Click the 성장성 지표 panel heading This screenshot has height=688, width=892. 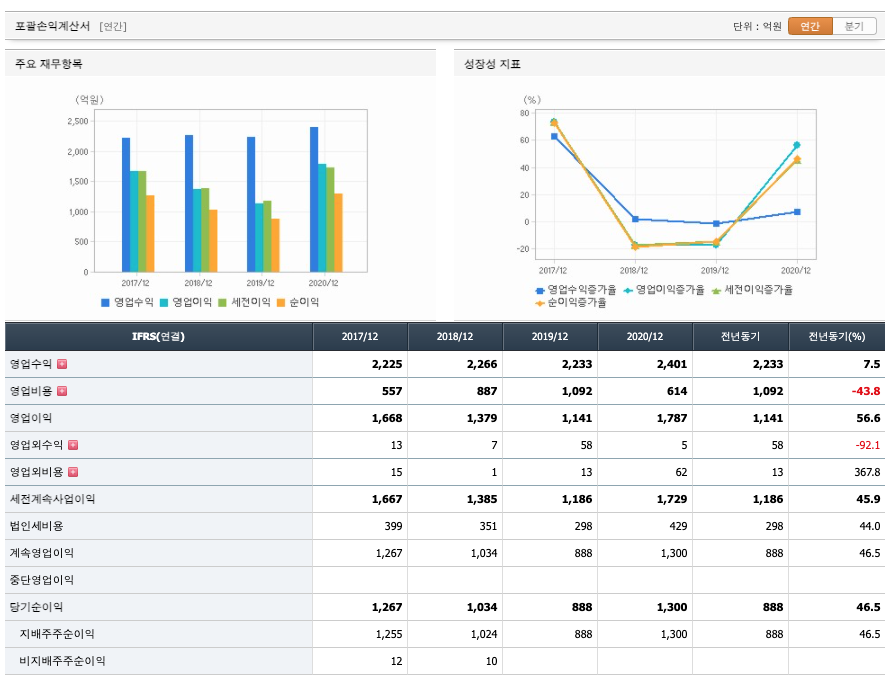492,64
